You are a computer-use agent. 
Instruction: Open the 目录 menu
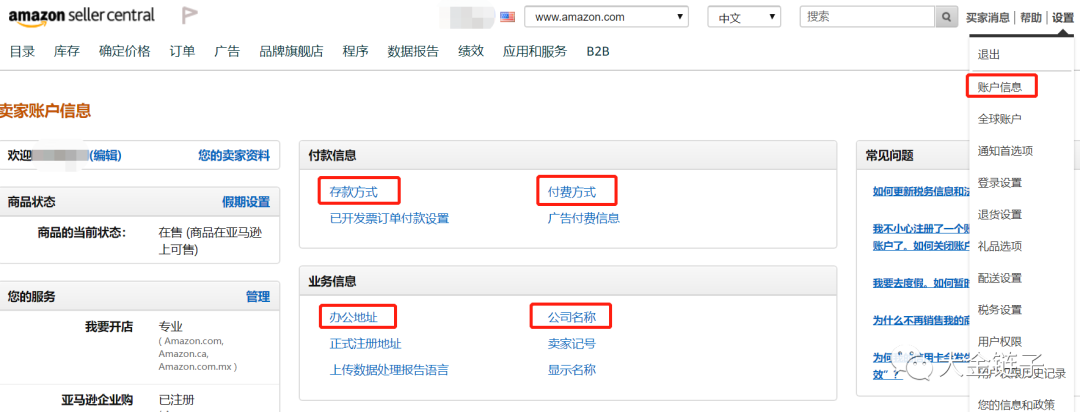22,51
